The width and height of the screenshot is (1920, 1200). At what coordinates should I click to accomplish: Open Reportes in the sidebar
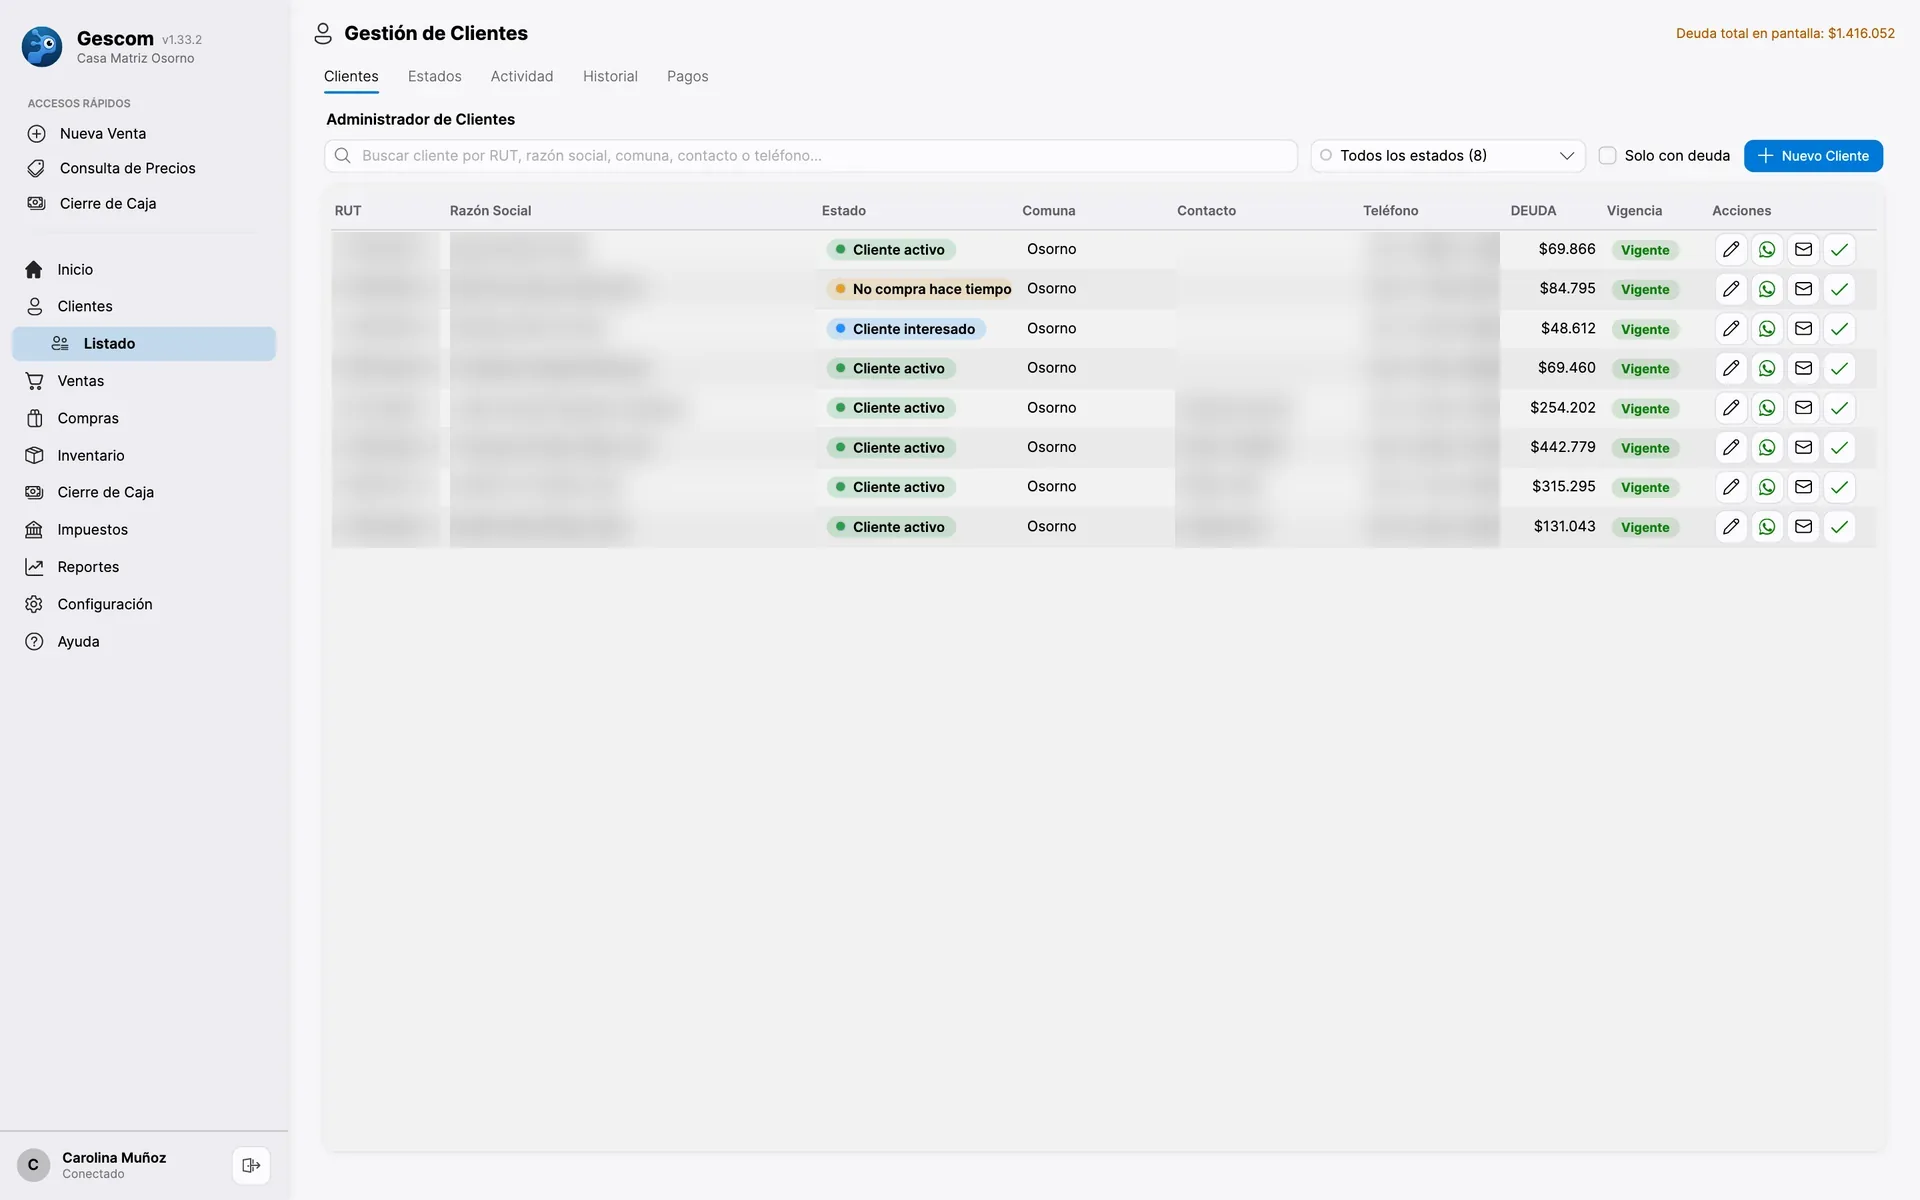pos(144,567)
